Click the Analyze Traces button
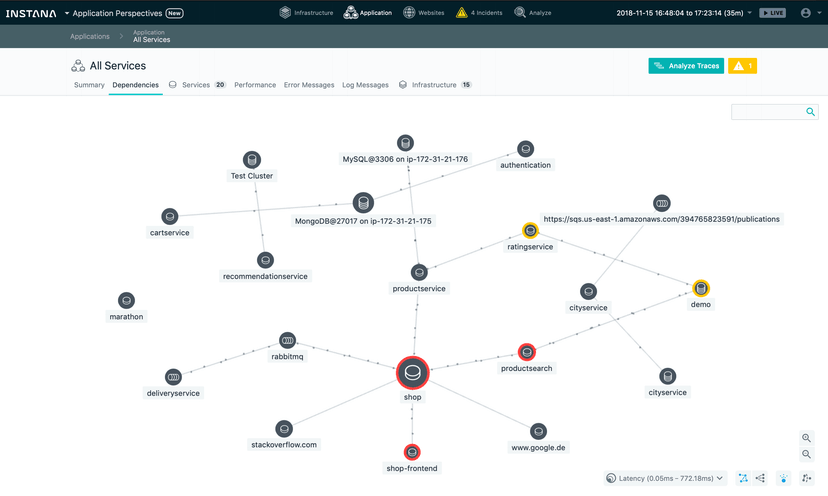The image size is (828, 496). coord(686,65)
